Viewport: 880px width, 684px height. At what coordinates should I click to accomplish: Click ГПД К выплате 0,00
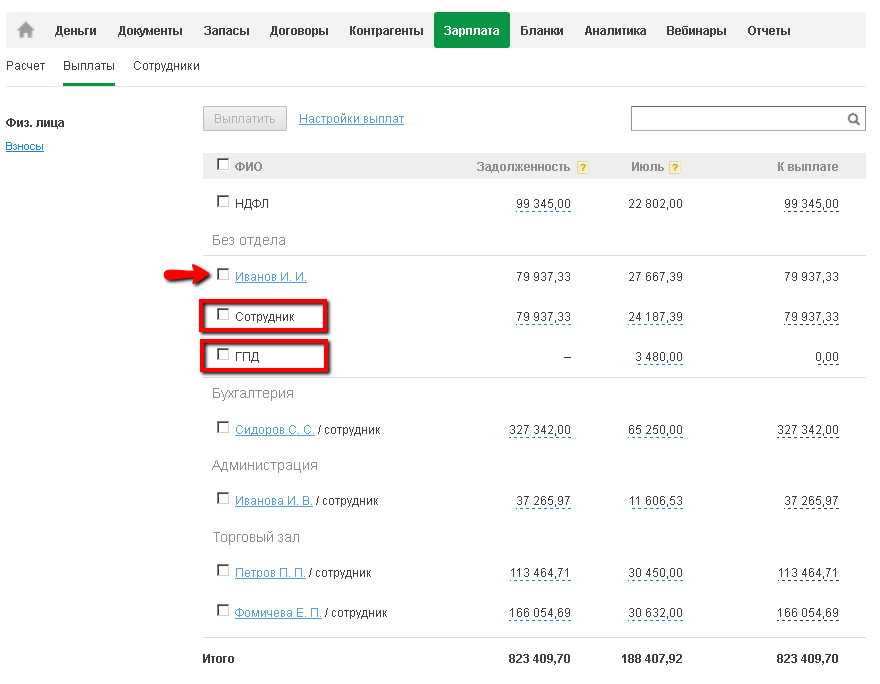click(827, 357)
